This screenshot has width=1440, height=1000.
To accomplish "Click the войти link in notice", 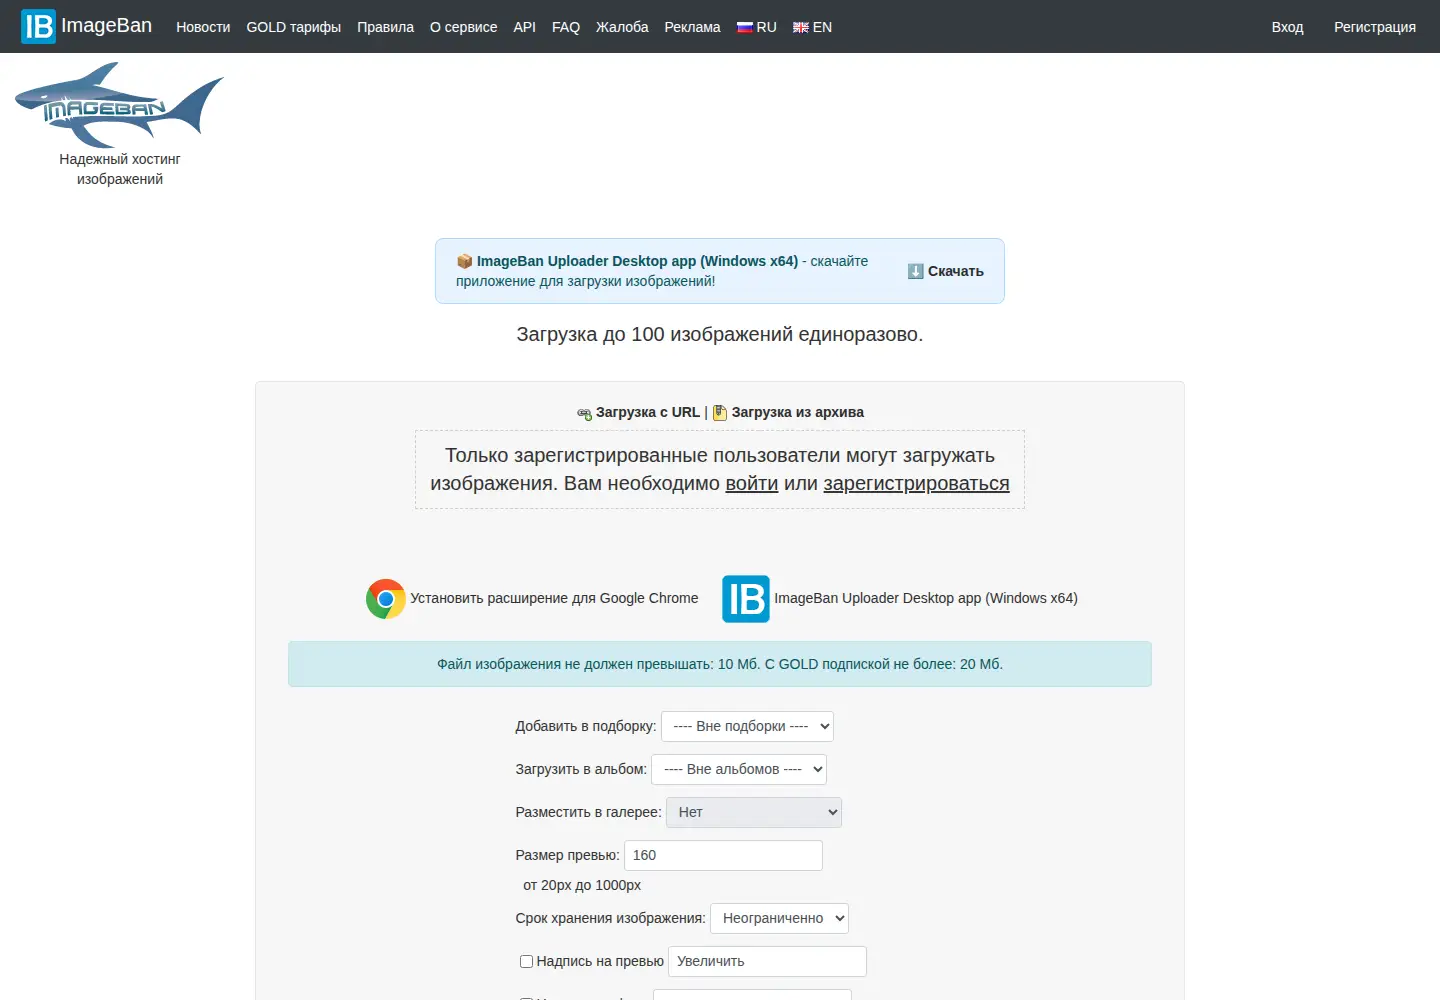I will (752, 484).
